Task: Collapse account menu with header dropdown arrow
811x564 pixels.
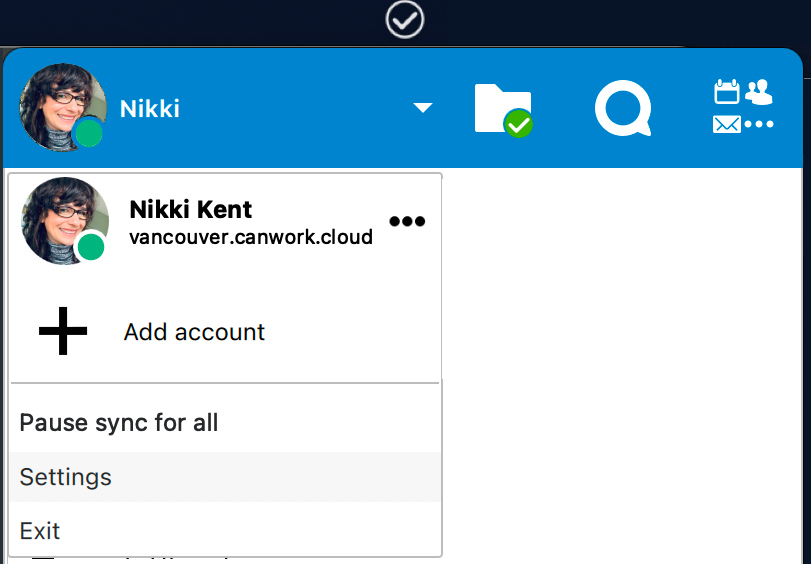Action: (x=423, y=108)
